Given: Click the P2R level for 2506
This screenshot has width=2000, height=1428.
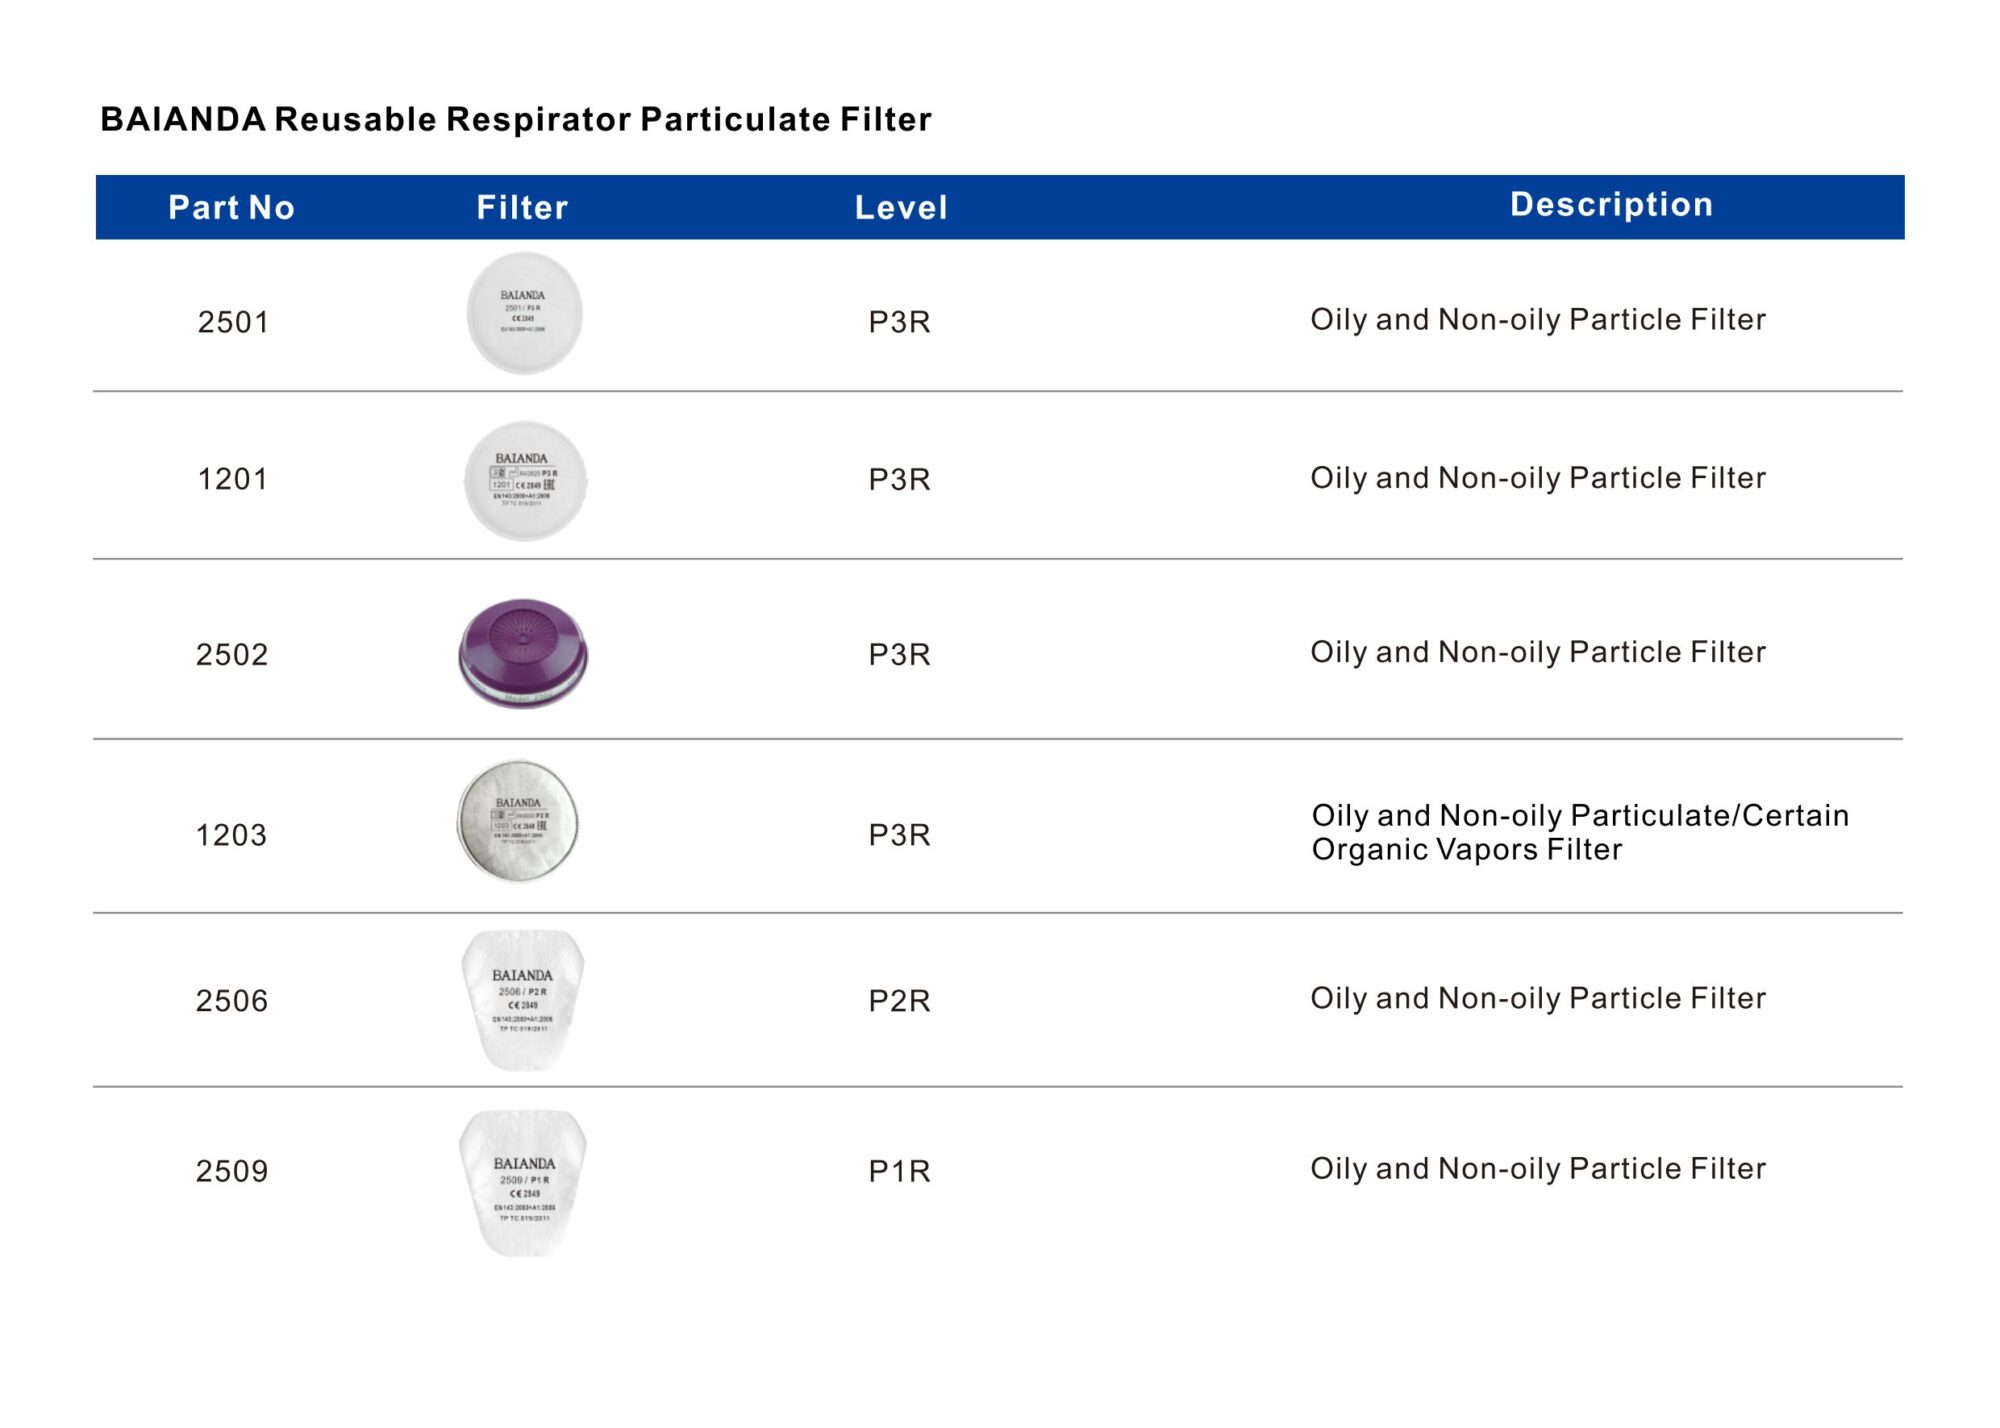Looking at the screenshot, I should [x=899, y=1000].
